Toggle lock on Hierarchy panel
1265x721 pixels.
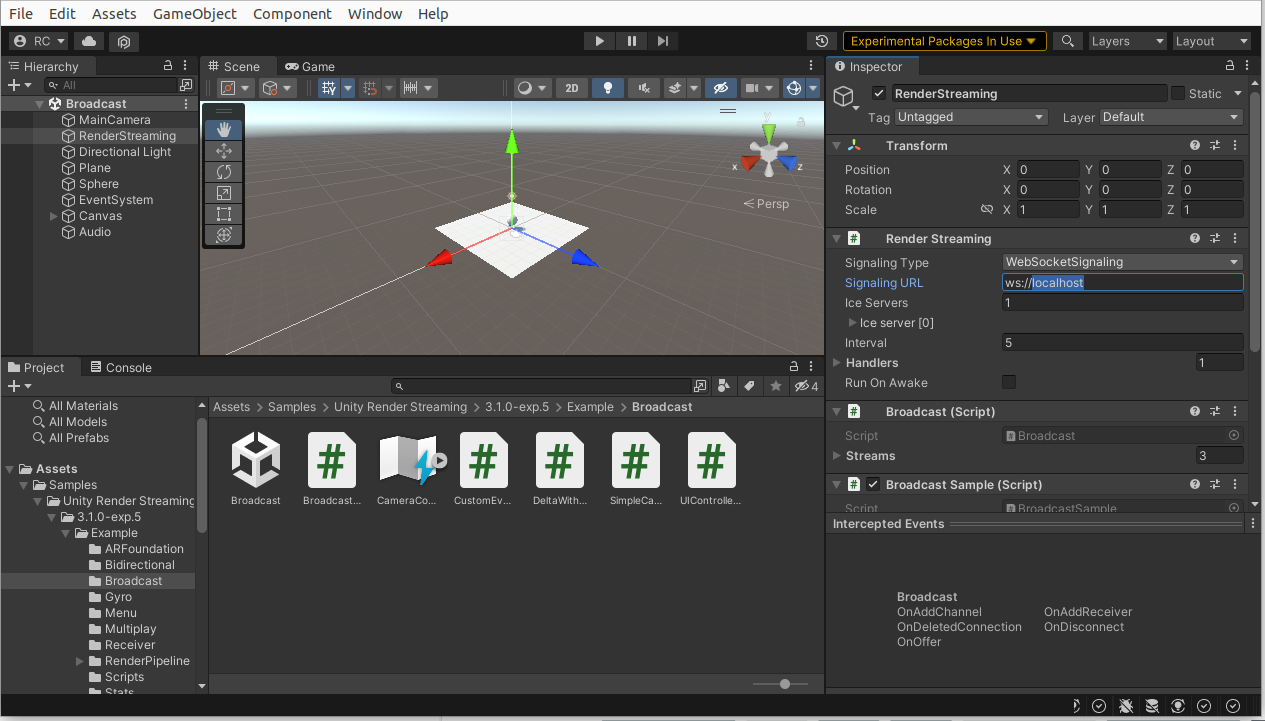(x=168, y=66)
